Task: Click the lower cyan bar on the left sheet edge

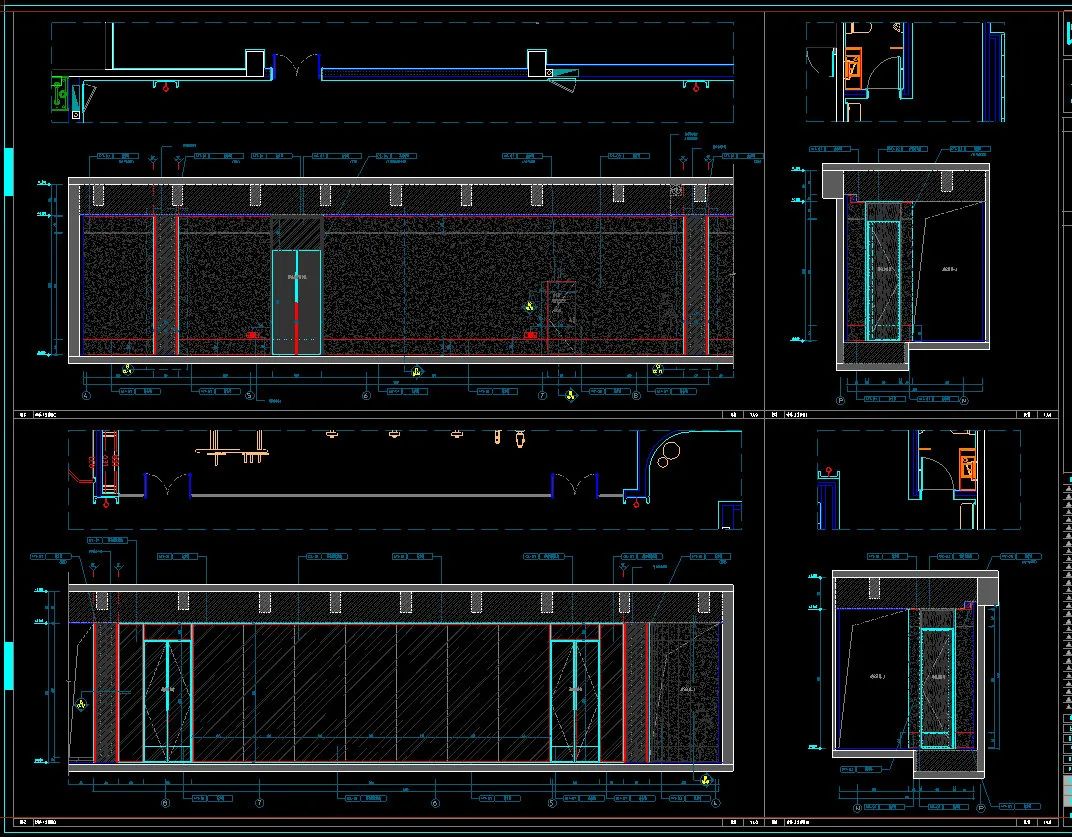Action: click(x=9, y=665)
